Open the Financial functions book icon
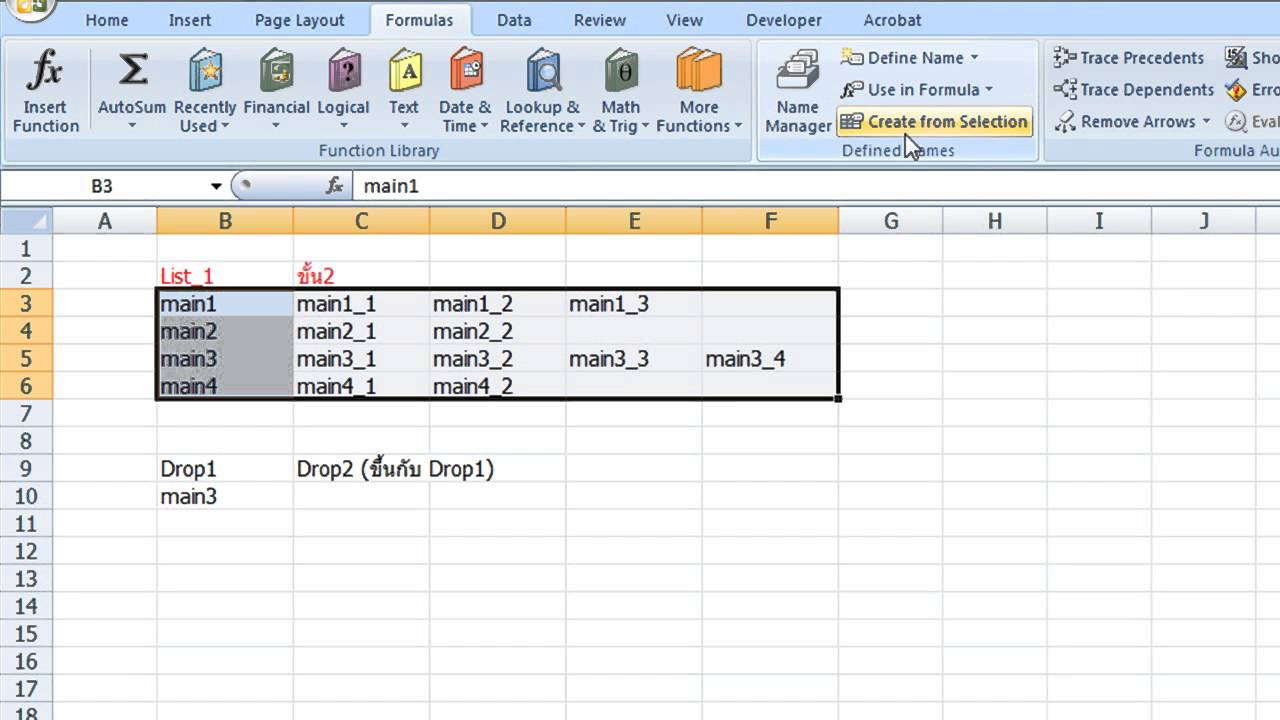Image resolution: width=1280 pixels, height=720 pixels. (x=276, y=72)
